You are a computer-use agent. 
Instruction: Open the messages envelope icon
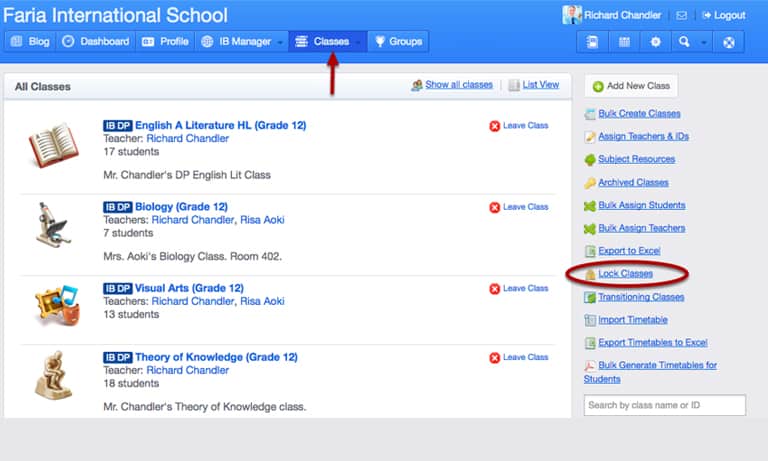coord(681,15)
